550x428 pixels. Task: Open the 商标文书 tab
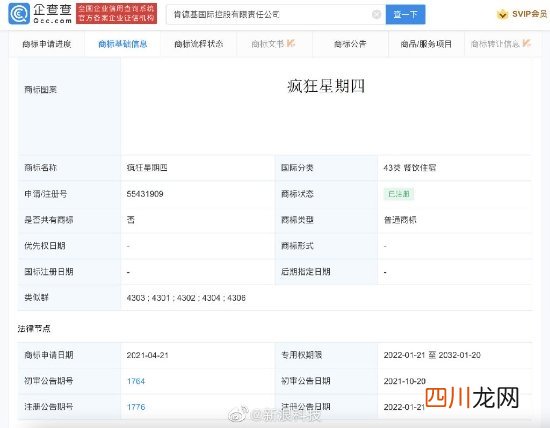coord(274,44)
